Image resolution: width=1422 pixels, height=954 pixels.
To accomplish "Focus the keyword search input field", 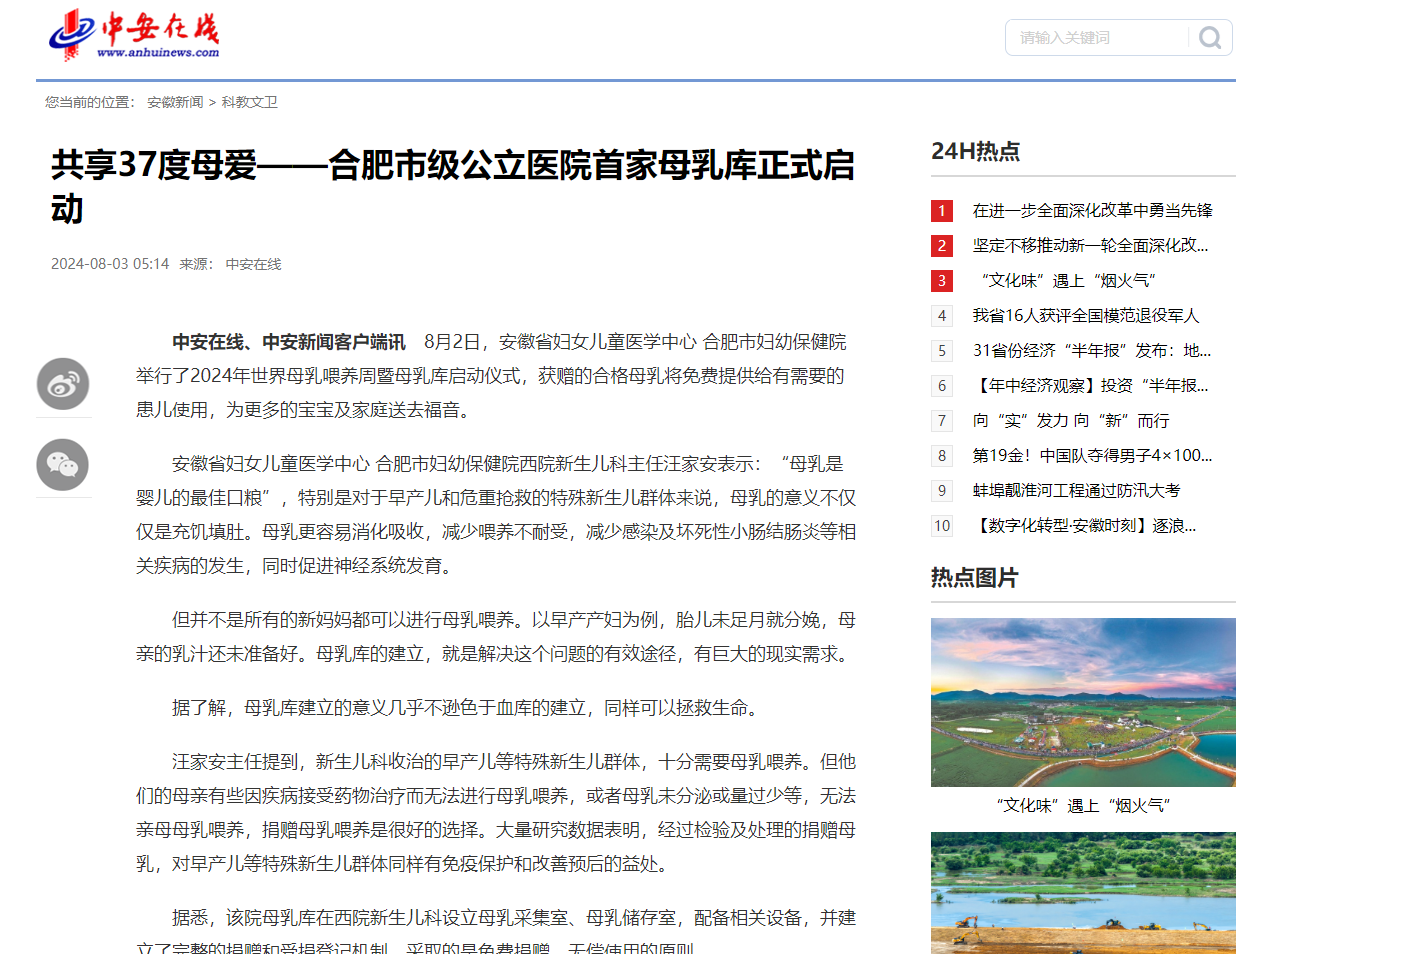I will [x=1098, y=38].
